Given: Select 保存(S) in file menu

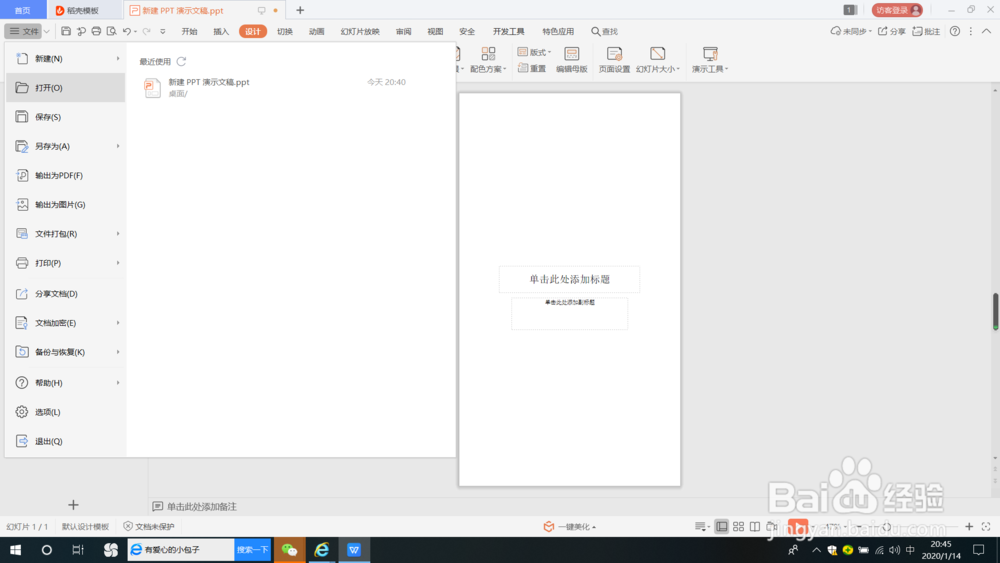Looking at the screenshot, I should pyautogui.click(x=66, y=117).
